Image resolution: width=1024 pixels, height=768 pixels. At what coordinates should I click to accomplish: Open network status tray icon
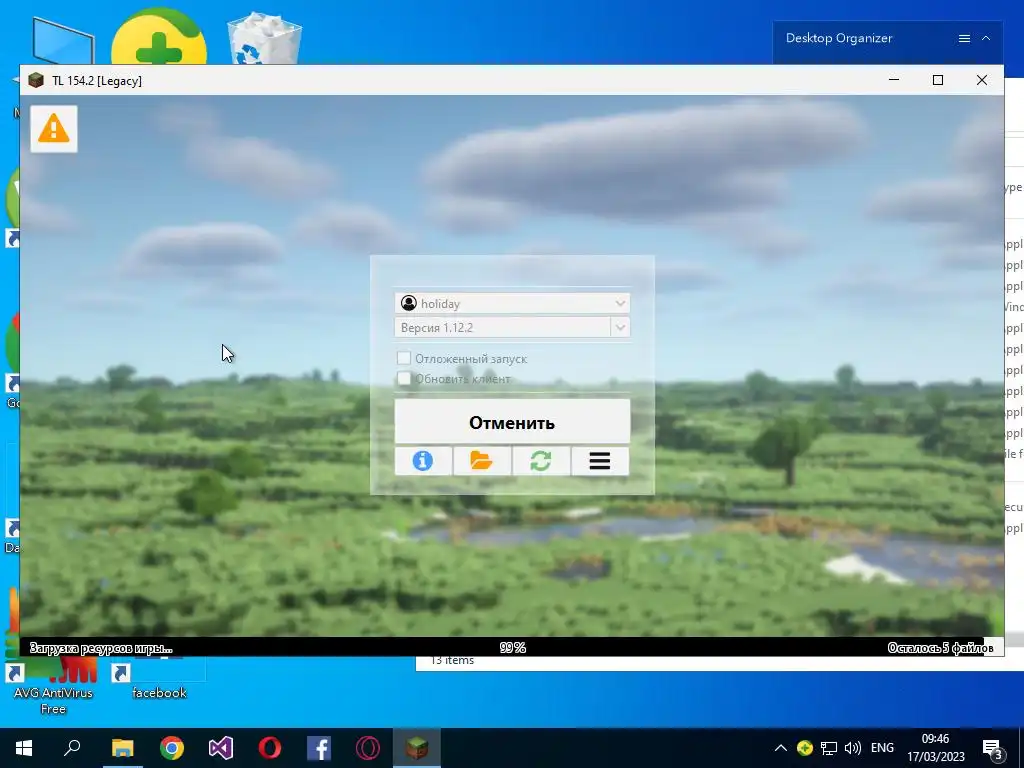tap(829, 748)
